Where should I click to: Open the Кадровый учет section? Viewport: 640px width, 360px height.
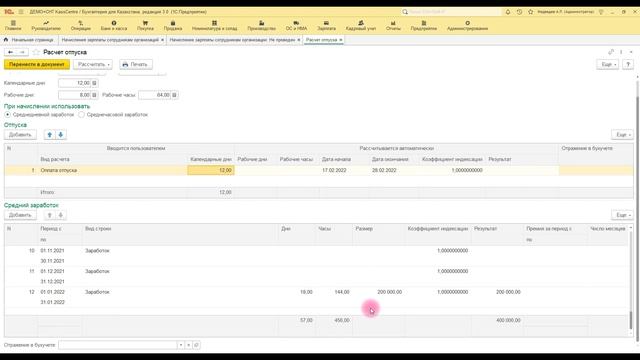point(360,26)
